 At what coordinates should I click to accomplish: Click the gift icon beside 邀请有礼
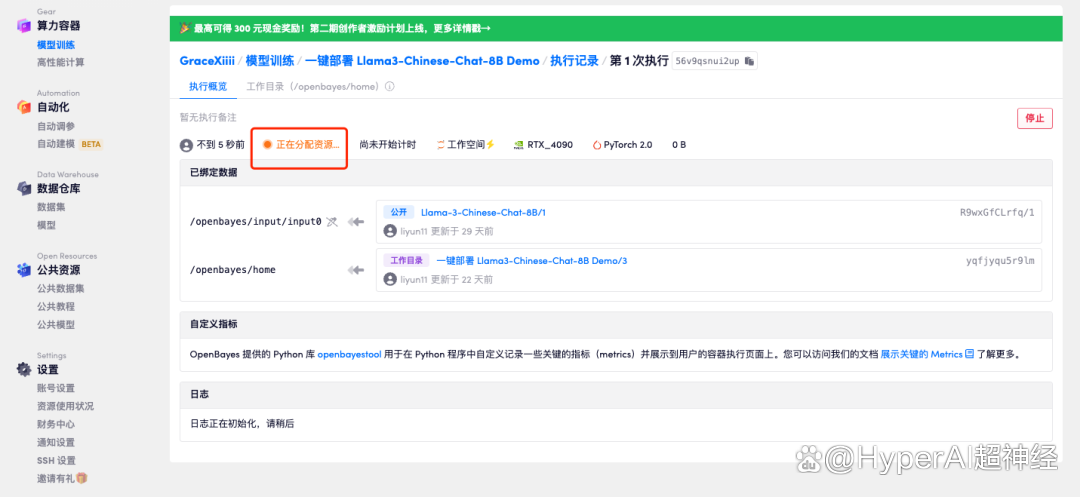[82, 478]
